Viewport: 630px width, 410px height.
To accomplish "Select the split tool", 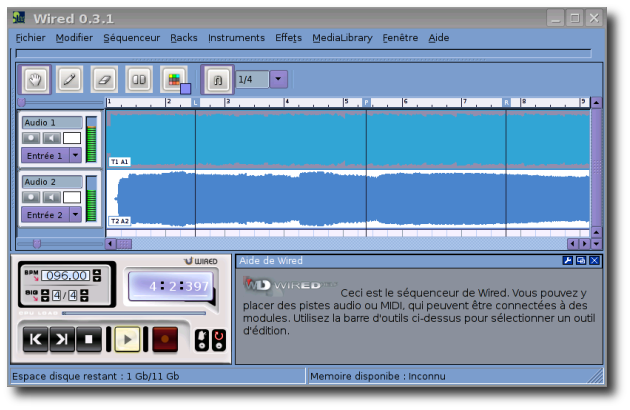I will [139, 80].
